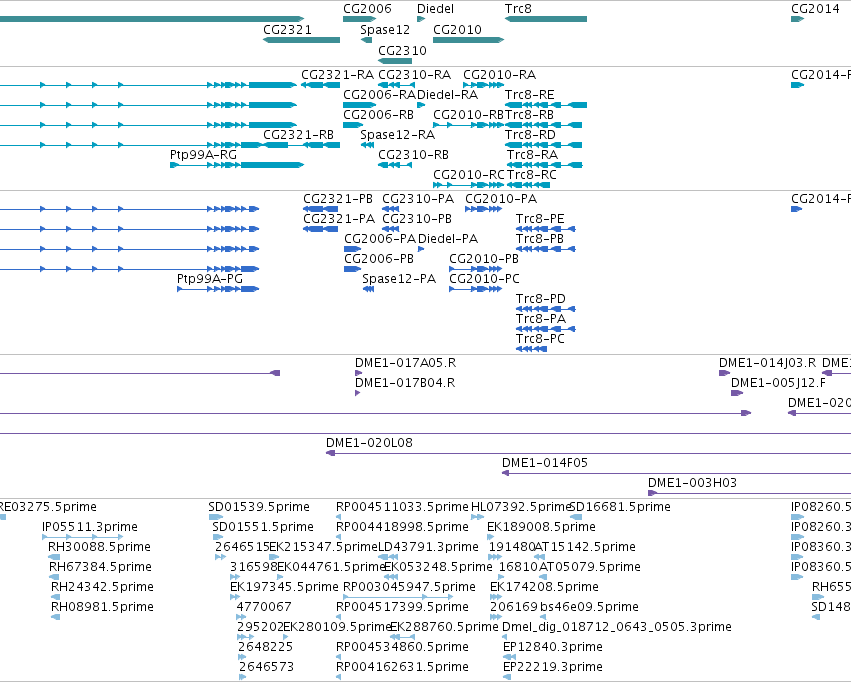
Task: Click the CG2010-RA transcript label
Action: [x=499, y=74]
